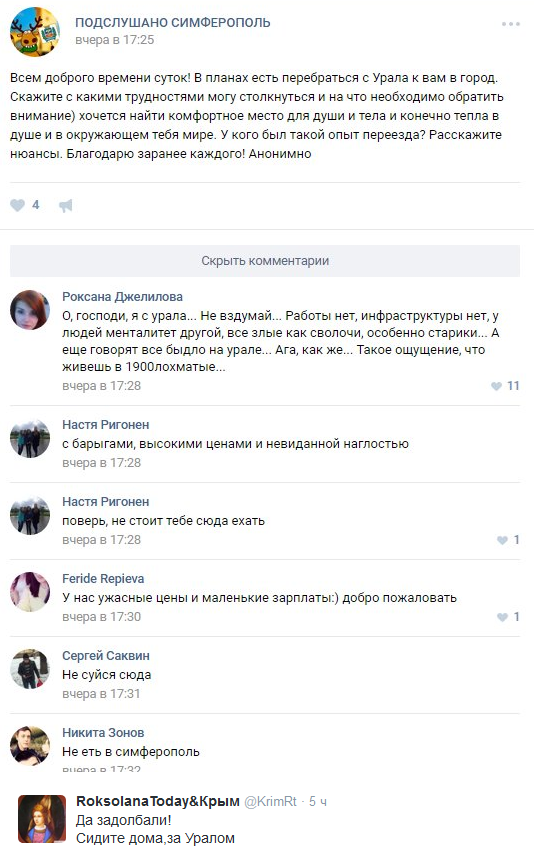Viewport: 534px width, 850px height.
Task: Open Никита Зонов's avatar
Action: [30, 745]
